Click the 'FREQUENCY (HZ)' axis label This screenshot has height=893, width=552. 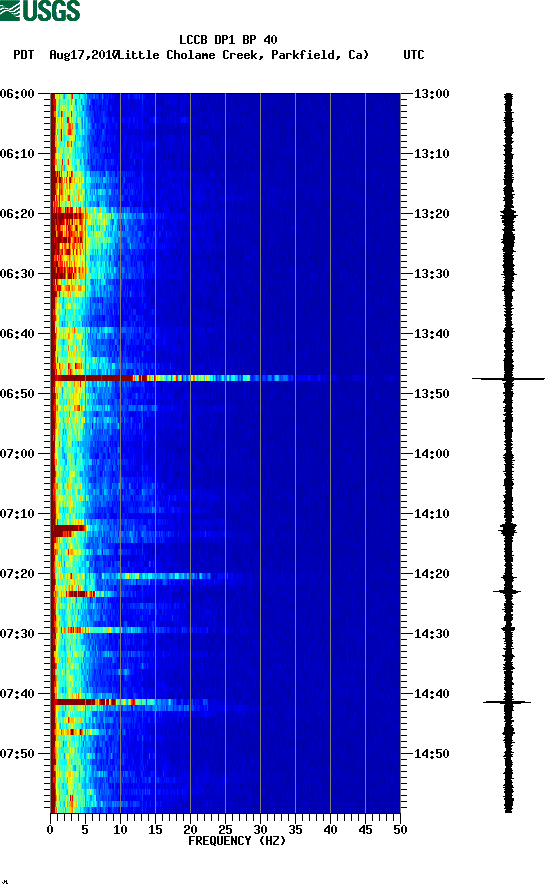click(x=236, y=841)
